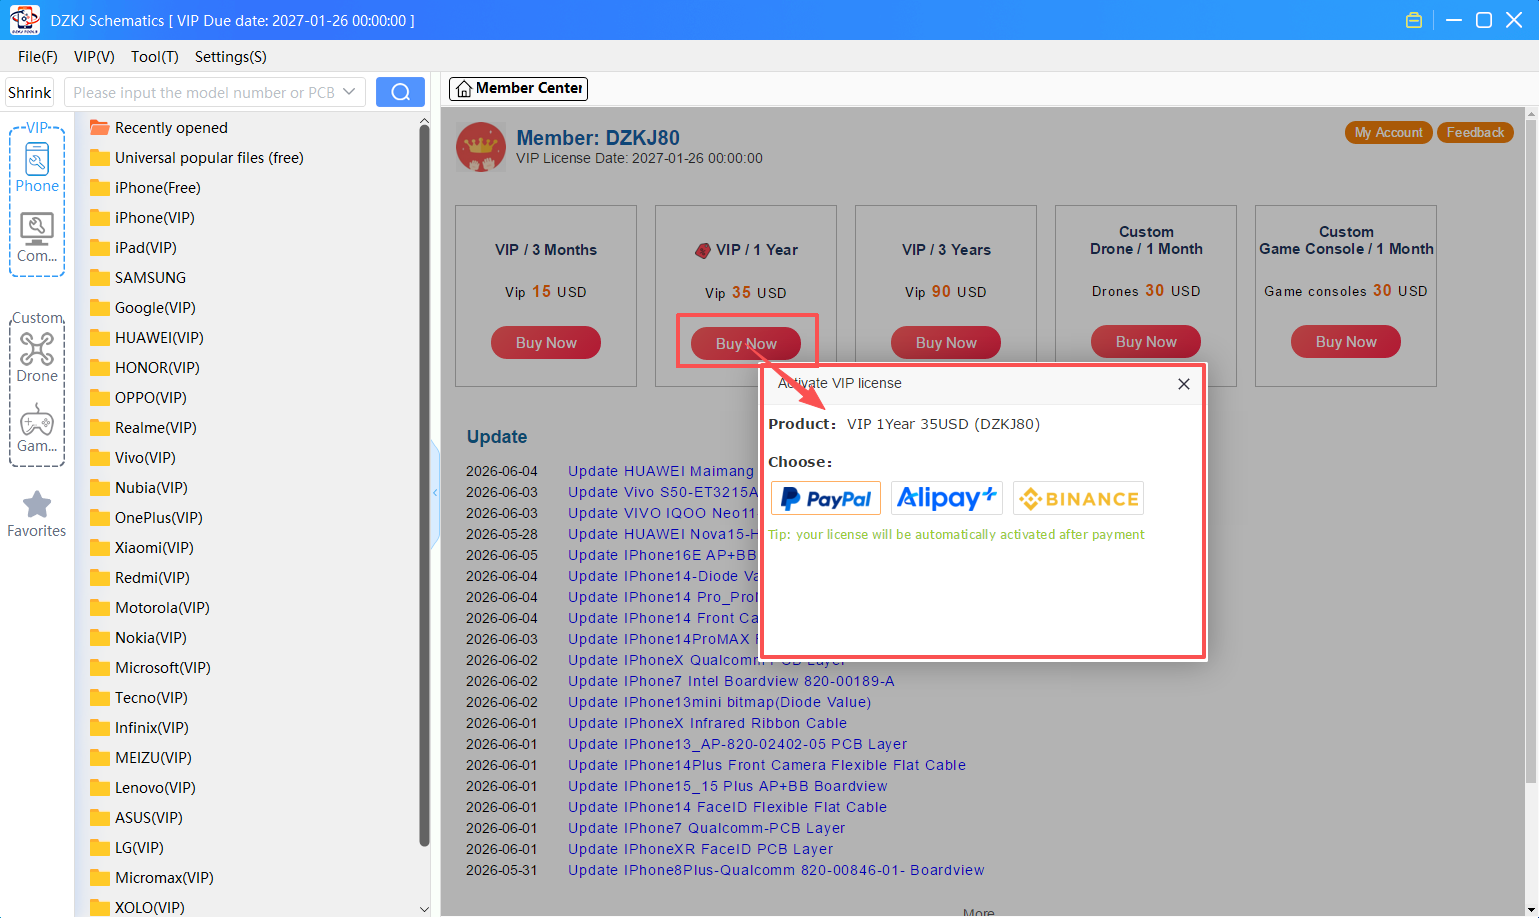Select the Phone category icon
This screenshot has width=1539, height=918.
(37, 167)
